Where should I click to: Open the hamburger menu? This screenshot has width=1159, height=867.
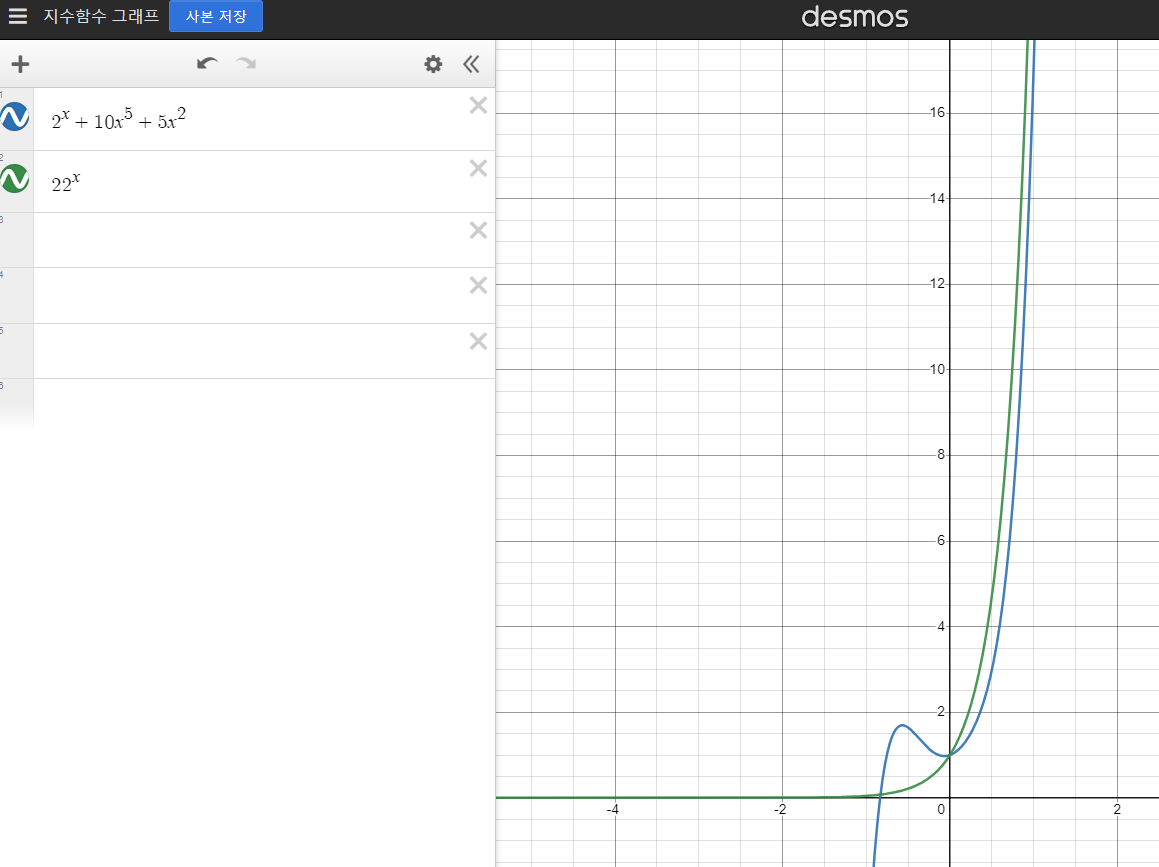(18, 16)
